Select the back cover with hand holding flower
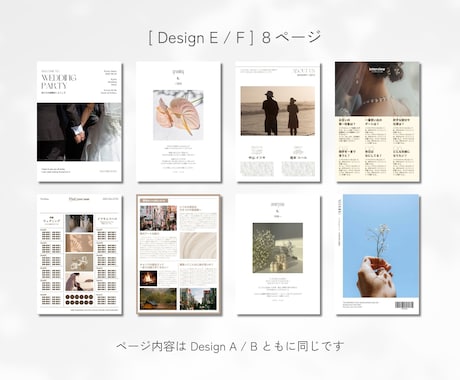 (377, 254)
